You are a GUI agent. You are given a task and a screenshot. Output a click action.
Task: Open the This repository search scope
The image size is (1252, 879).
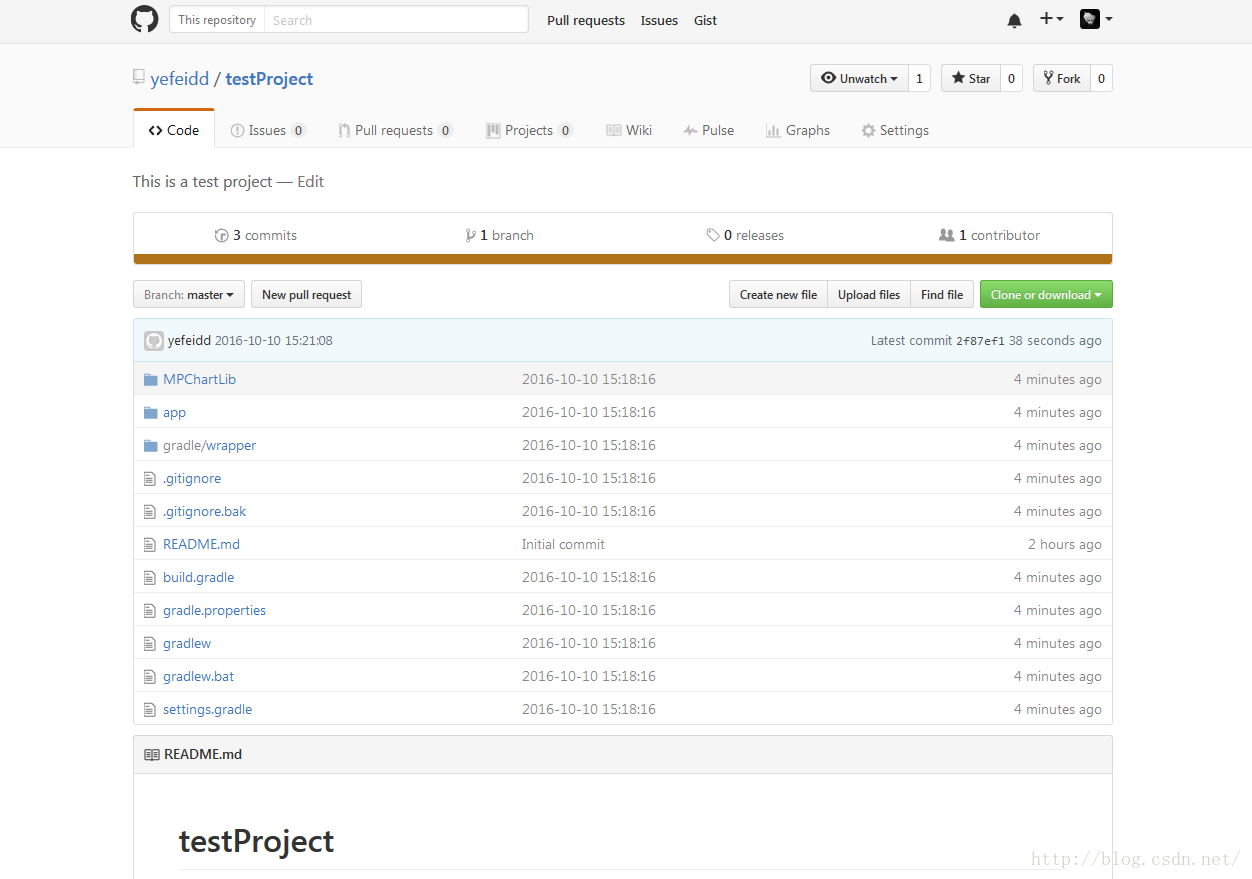[217, 19]
